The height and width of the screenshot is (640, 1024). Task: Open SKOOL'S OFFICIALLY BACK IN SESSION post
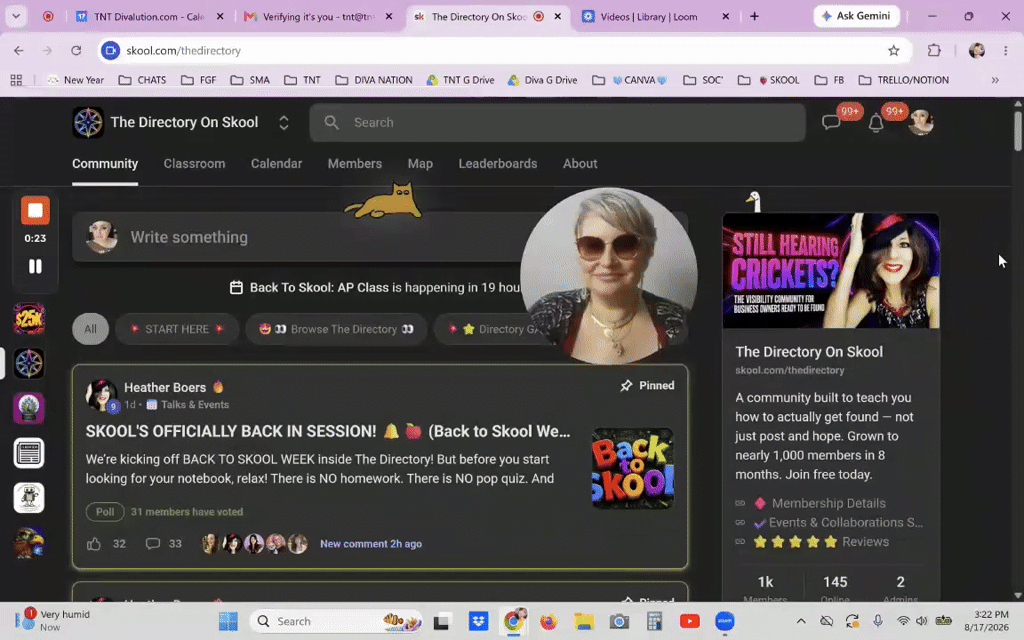(x=328, y=431)
